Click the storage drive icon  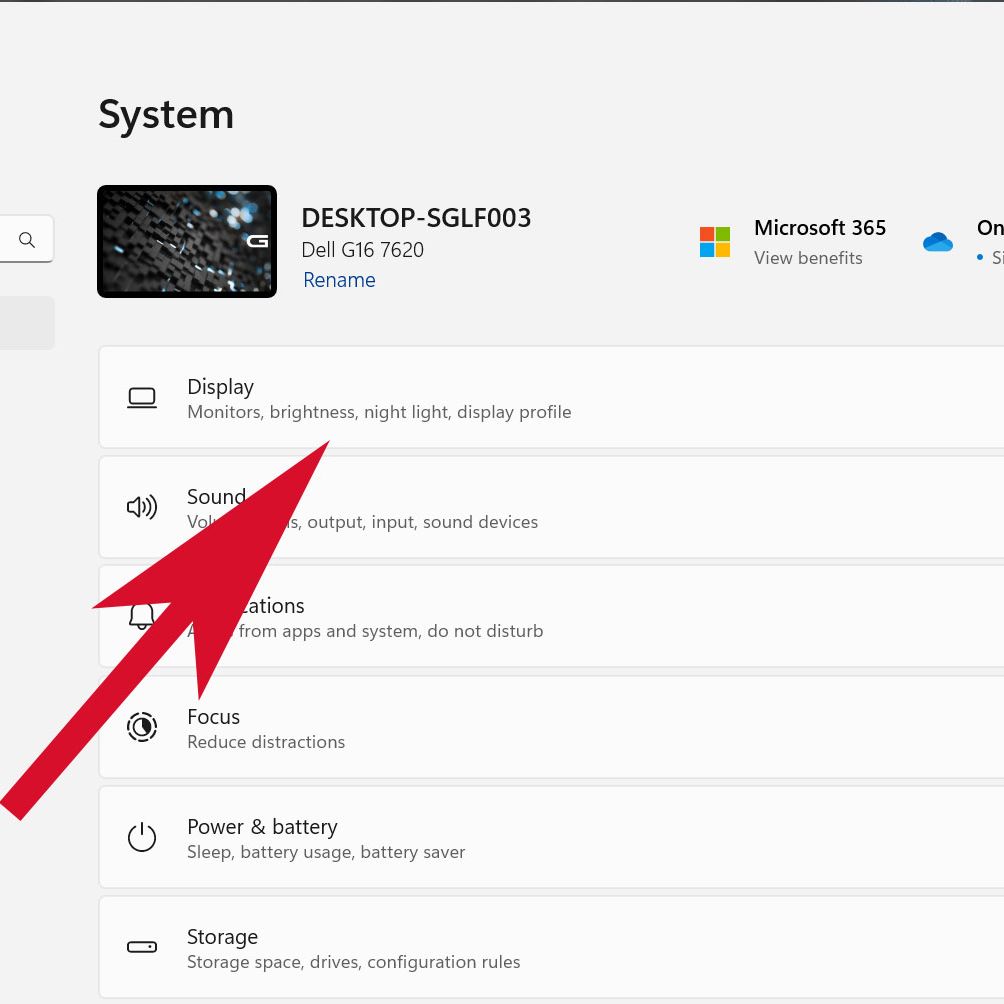[142, 947]
